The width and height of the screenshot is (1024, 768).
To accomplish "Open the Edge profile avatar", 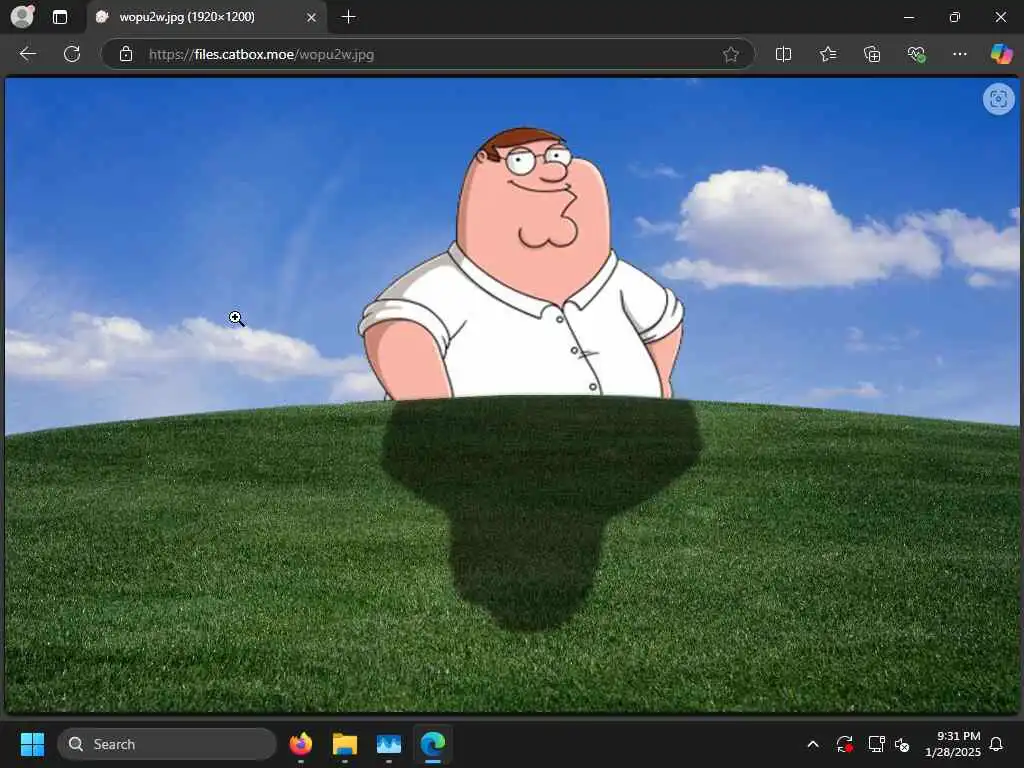I will pyautogui.click(x=22, y=17).
